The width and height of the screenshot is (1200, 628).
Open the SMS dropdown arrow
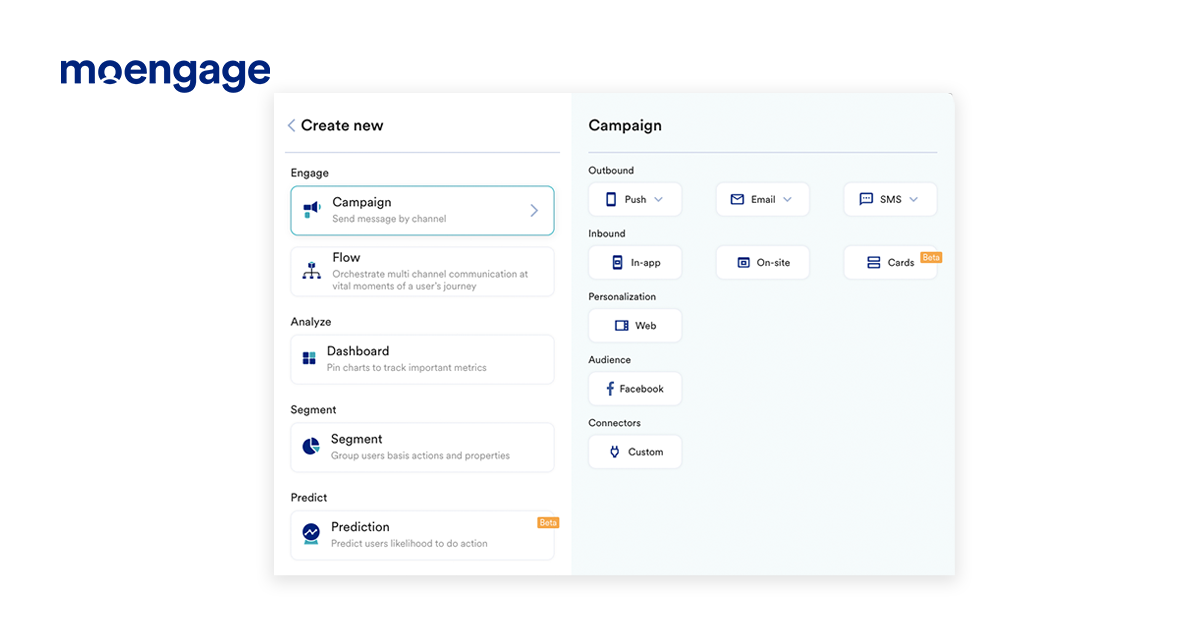913,199
